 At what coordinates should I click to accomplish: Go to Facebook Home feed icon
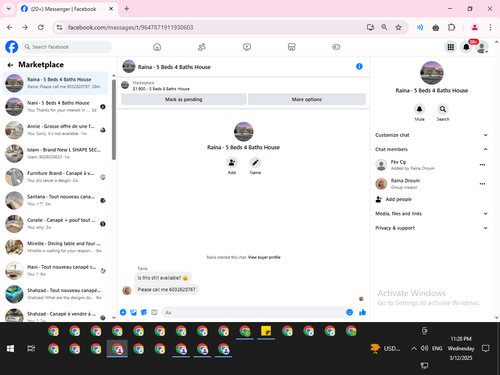[x=157, y=47]
